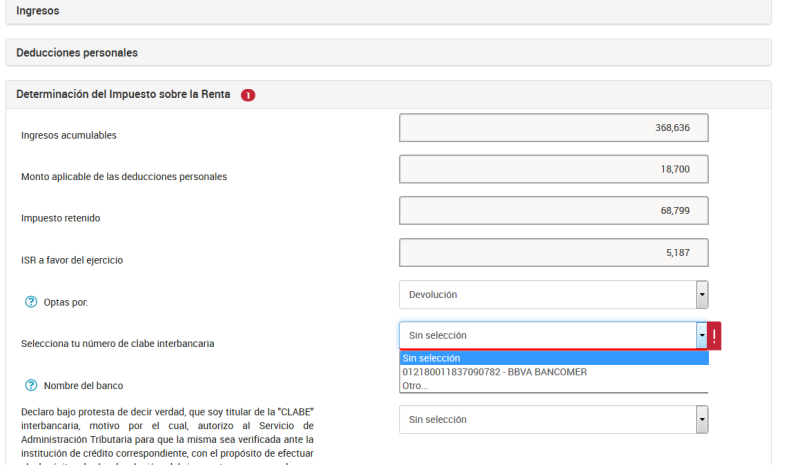Open help icon next to Optas por
The height and width of the screenshot is (465, 800).
pyautogui.click(x=31, y=302)
